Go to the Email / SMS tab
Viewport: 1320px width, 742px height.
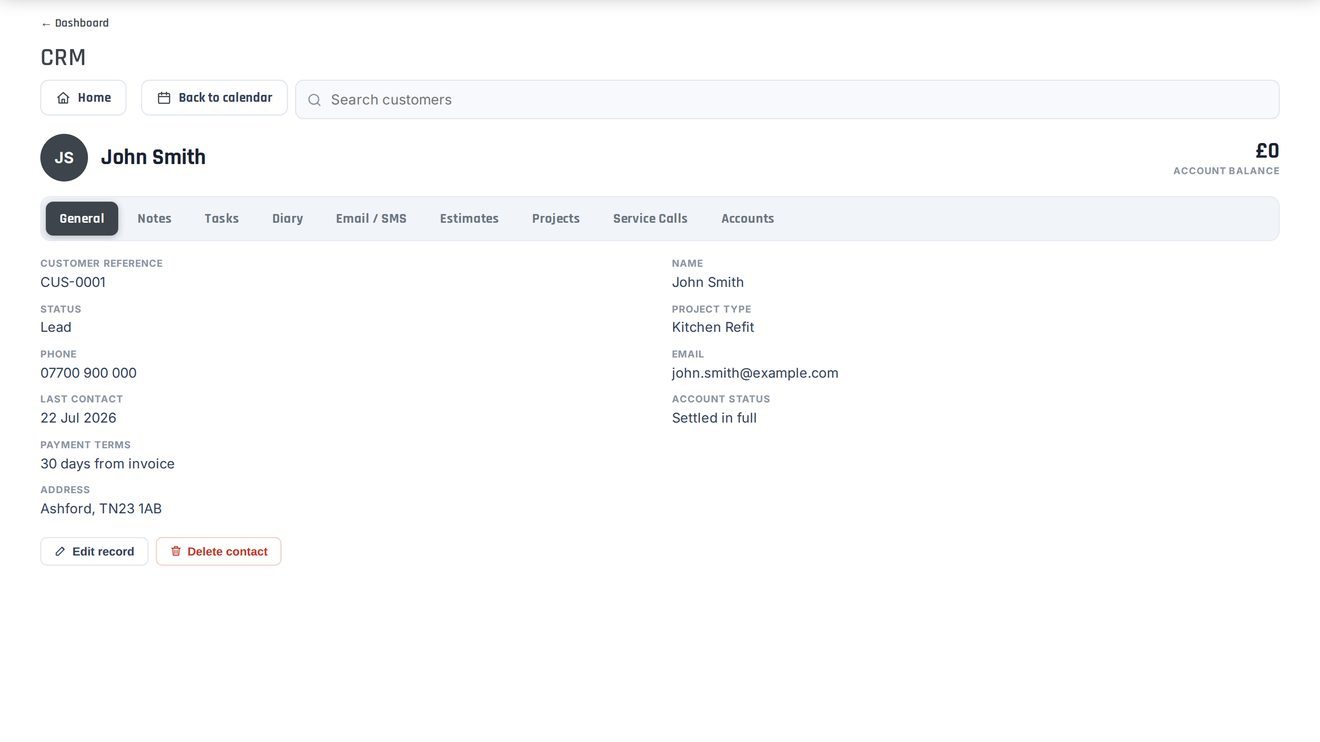[x=371, y=219]
